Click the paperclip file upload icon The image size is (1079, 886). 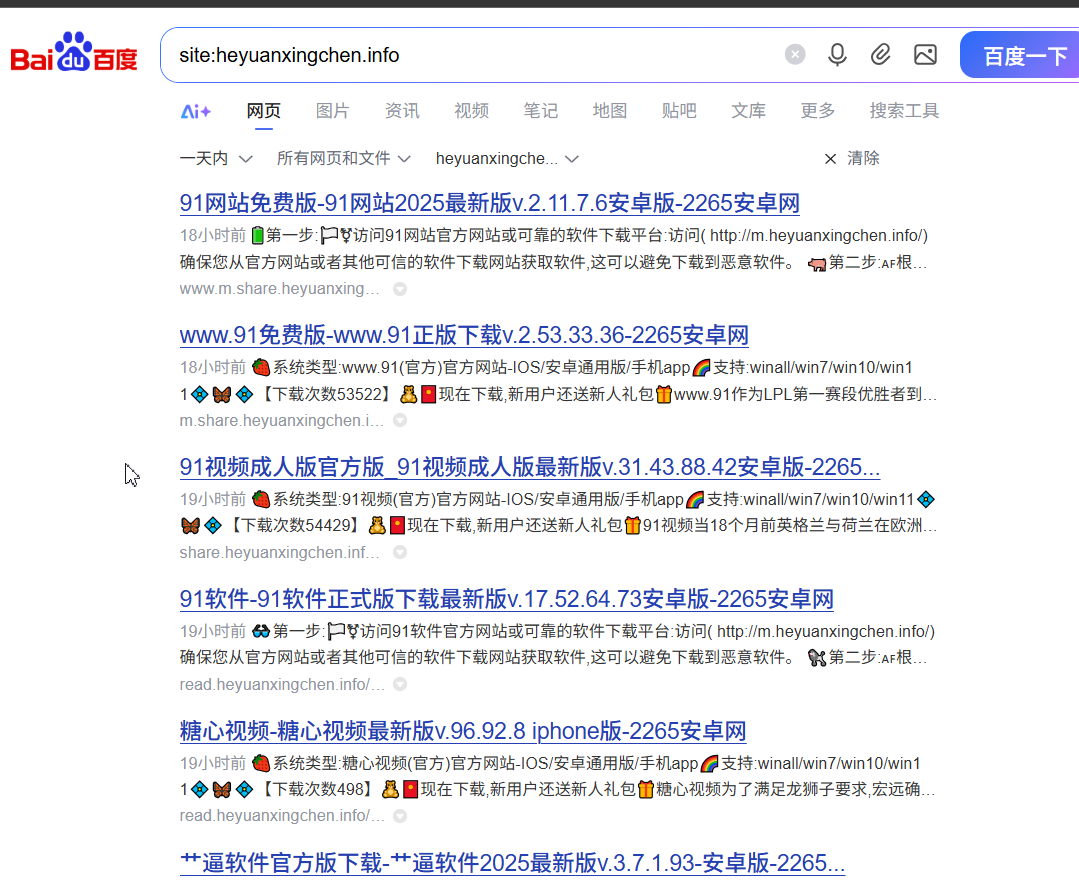tap(881, 55)
